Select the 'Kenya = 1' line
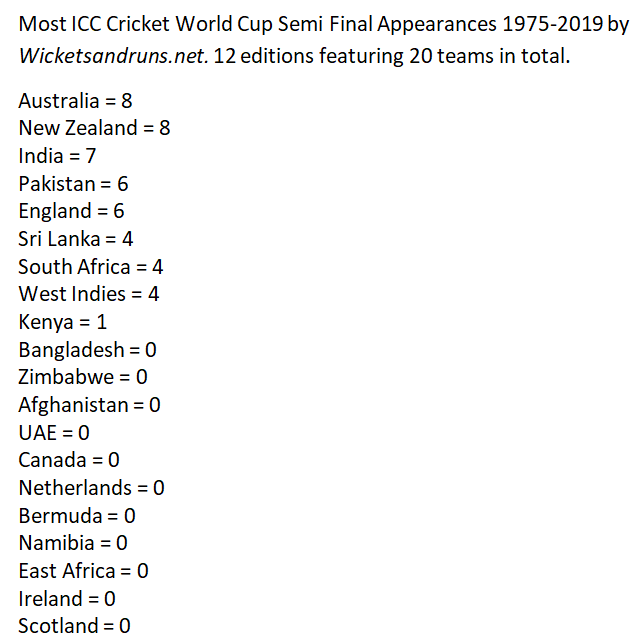The height and width of the screenshot is (642, 636). click(x=62, y=322)
